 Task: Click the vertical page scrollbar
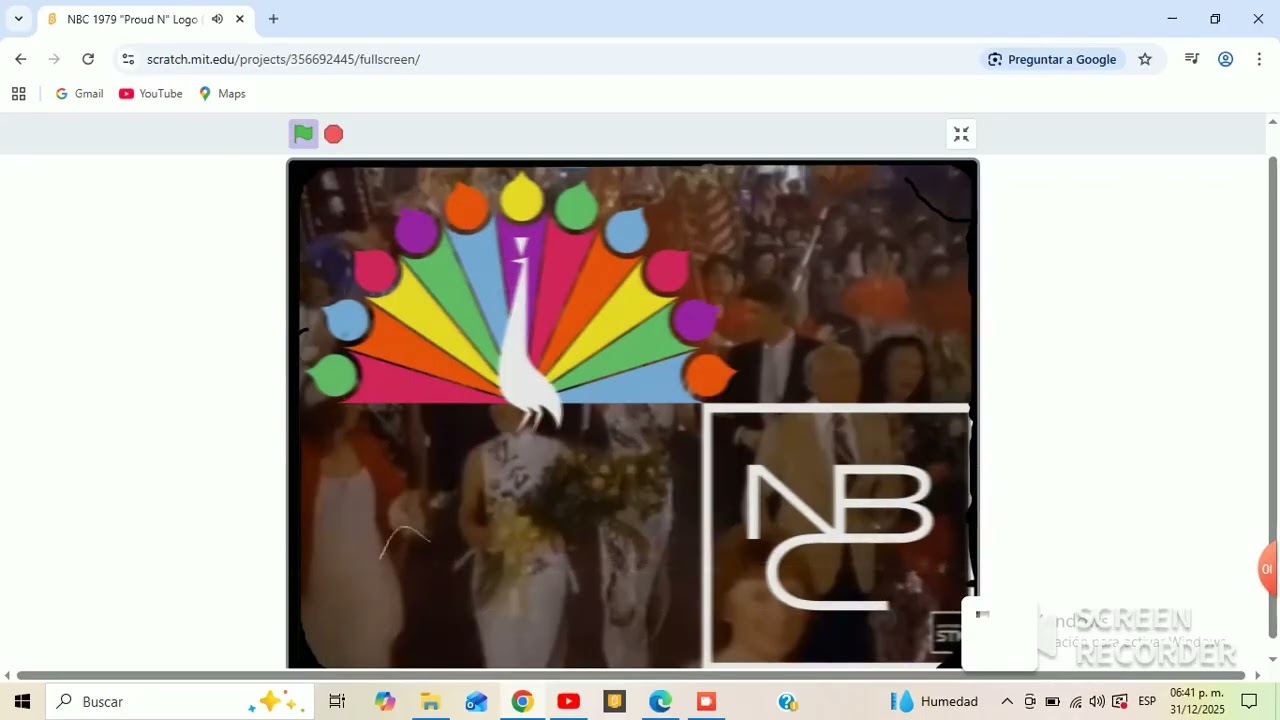pyautogui.click(x=1272, y=397)
